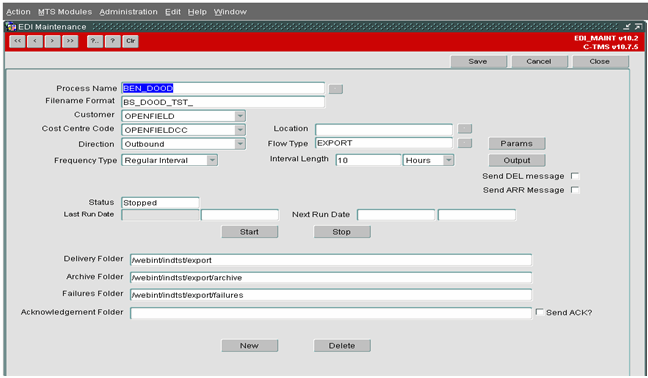Viewport: 648px width, 378px height.
Task: Click the Failures Folder field
Action: 331,295
